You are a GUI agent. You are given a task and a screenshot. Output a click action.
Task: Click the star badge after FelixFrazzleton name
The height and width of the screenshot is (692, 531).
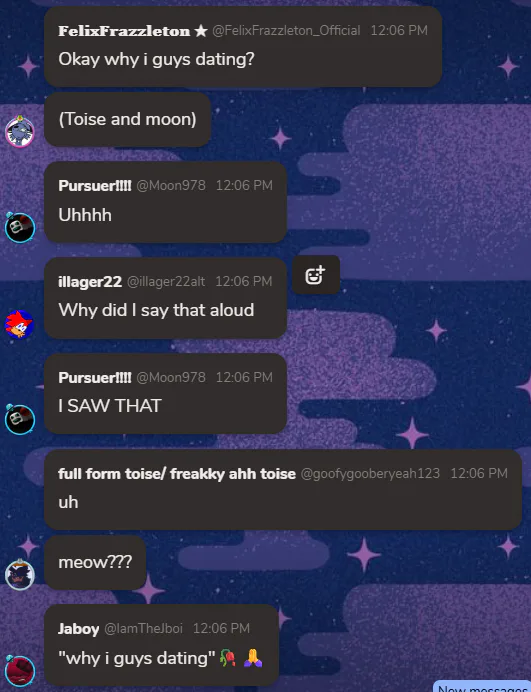click(201, 30)
